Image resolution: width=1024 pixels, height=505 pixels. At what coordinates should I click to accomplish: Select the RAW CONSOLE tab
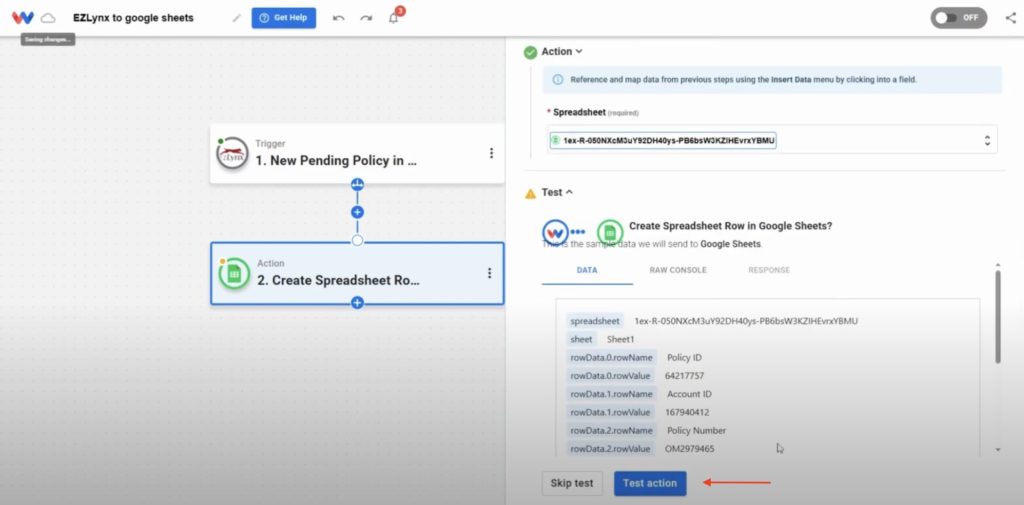678,270
